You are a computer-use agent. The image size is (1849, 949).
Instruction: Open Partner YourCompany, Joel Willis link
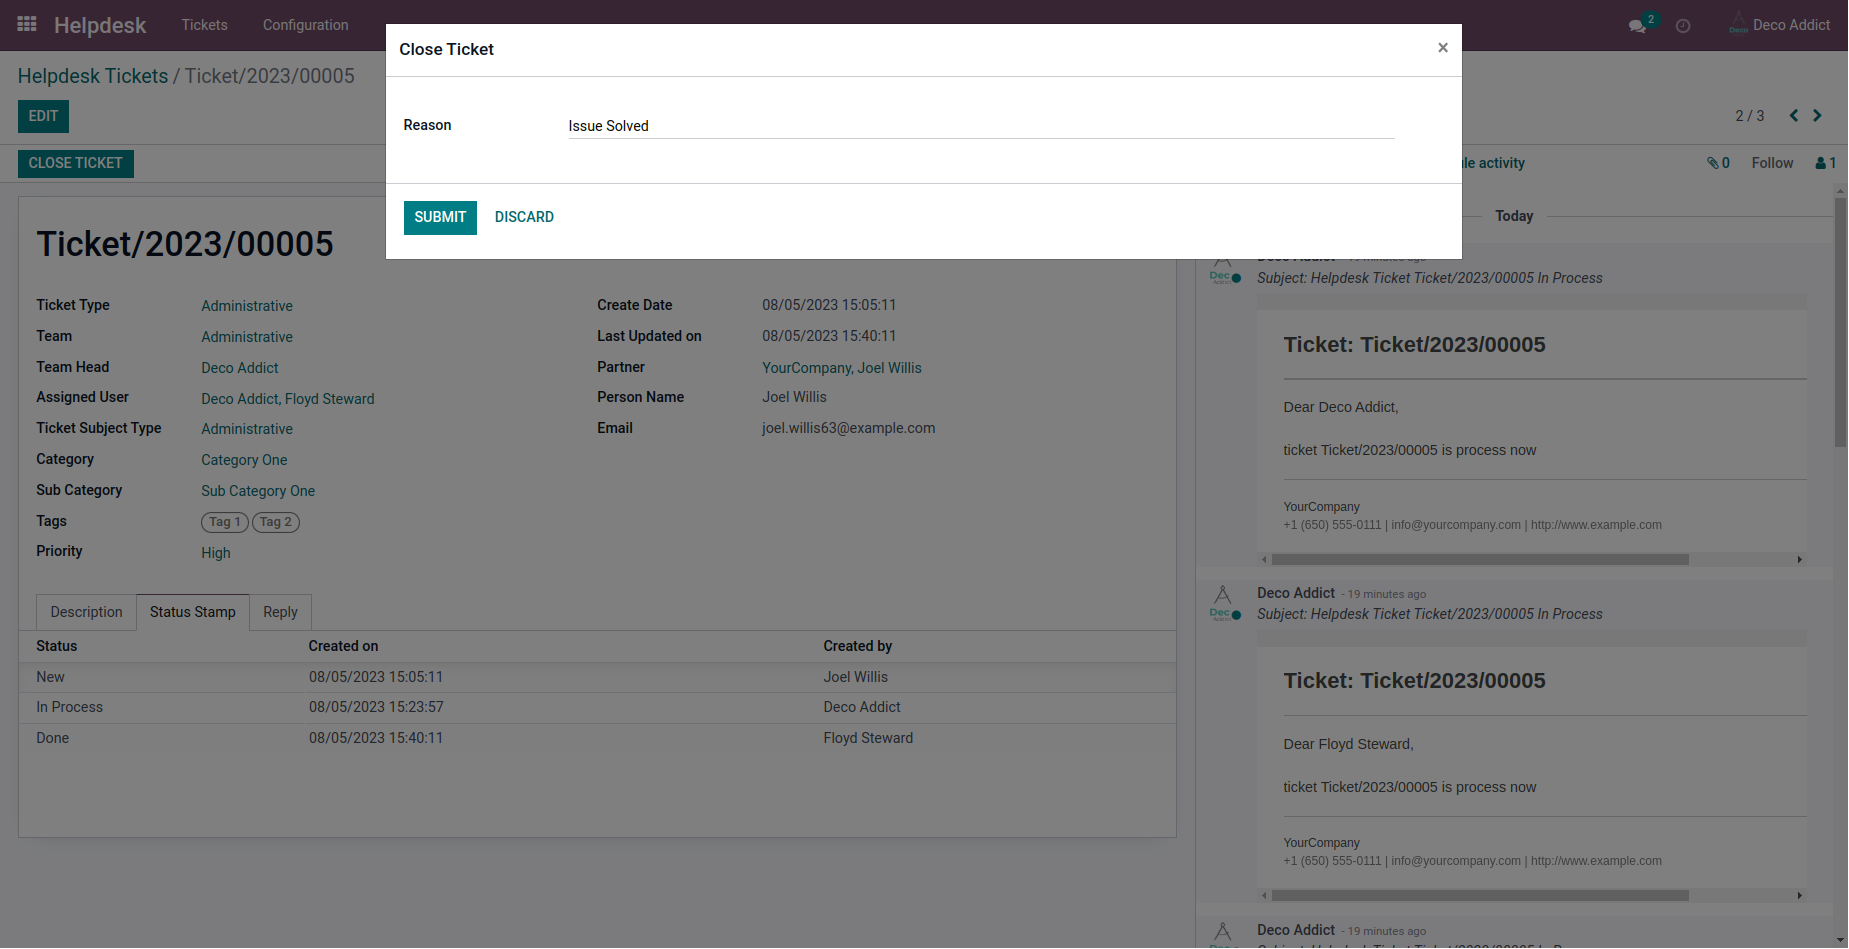842,368
